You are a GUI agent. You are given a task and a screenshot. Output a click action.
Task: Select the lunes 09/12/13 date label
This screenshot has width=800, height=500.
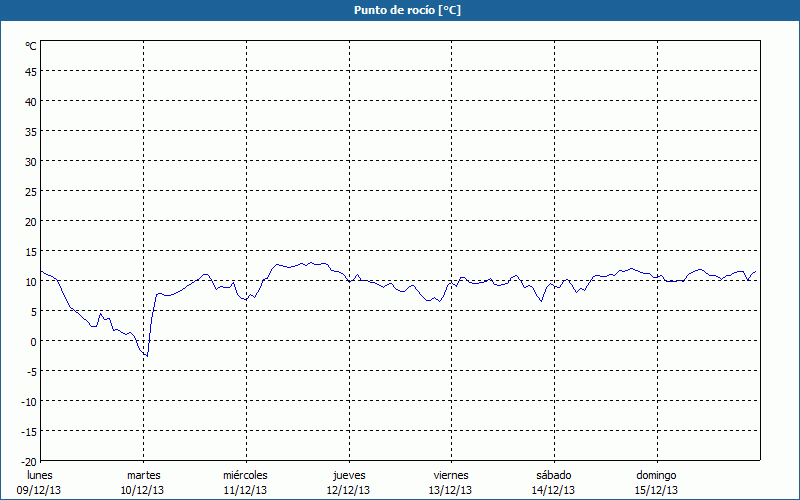click(x=40, y=482)
